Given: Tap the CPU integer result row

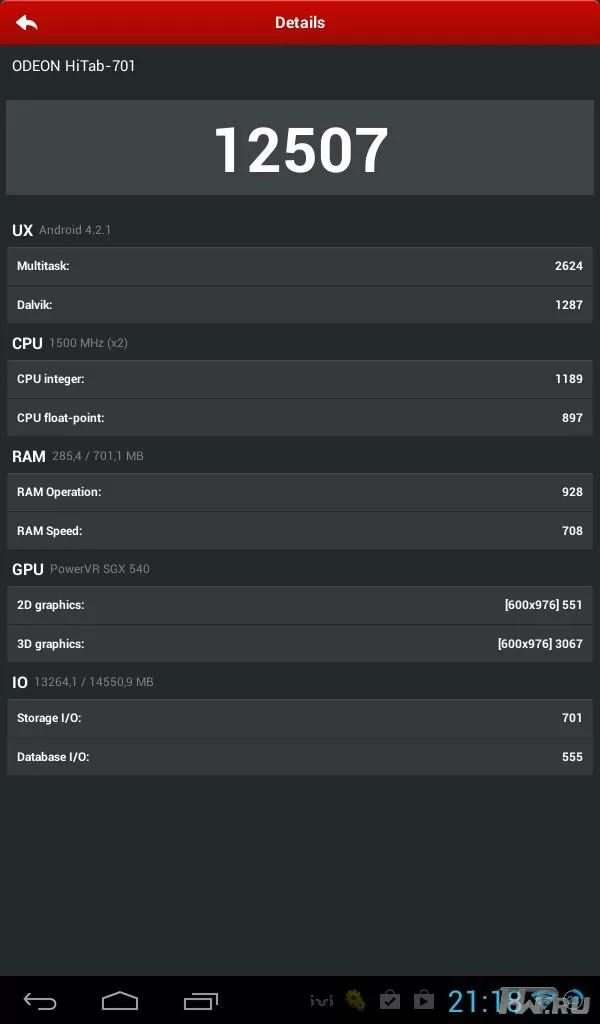Looking at the screenshot, I should [x=300, y=379].
